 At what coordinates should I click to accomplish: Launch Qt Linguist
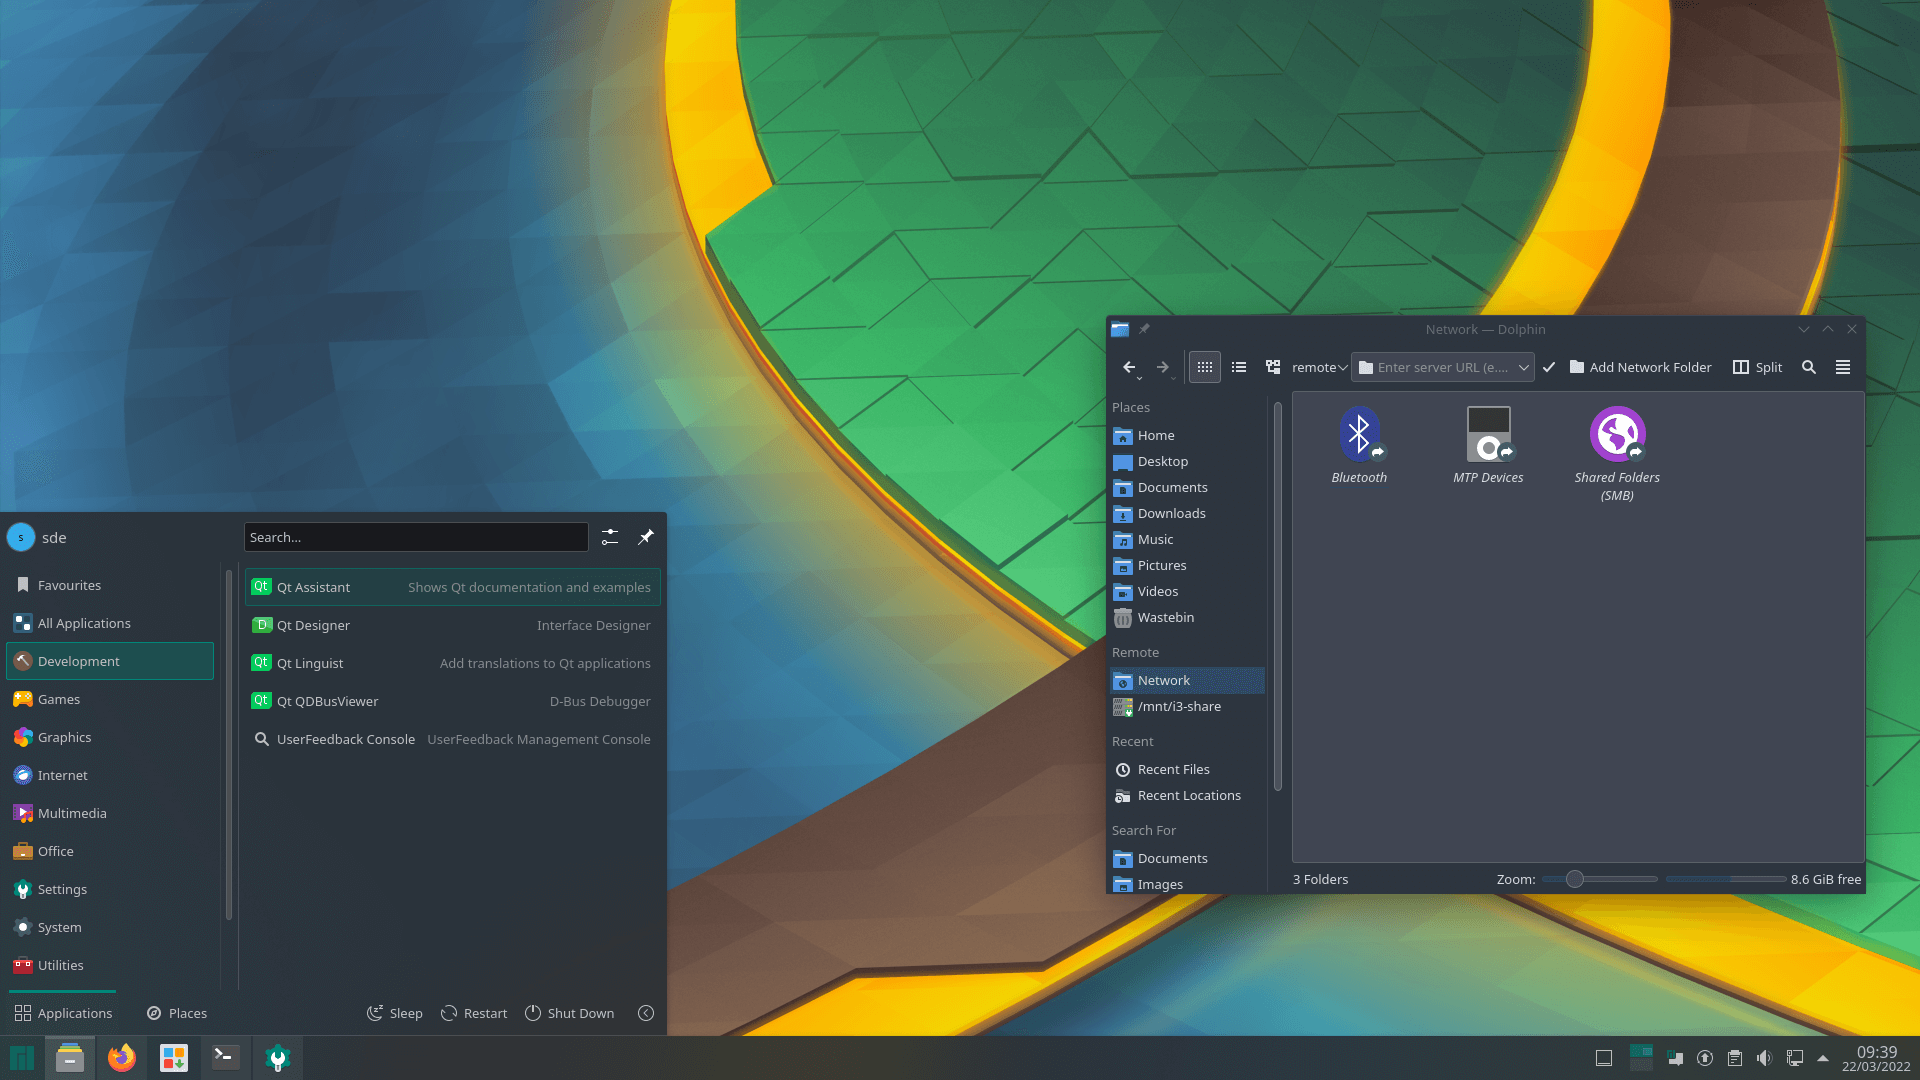coord(452,663)
